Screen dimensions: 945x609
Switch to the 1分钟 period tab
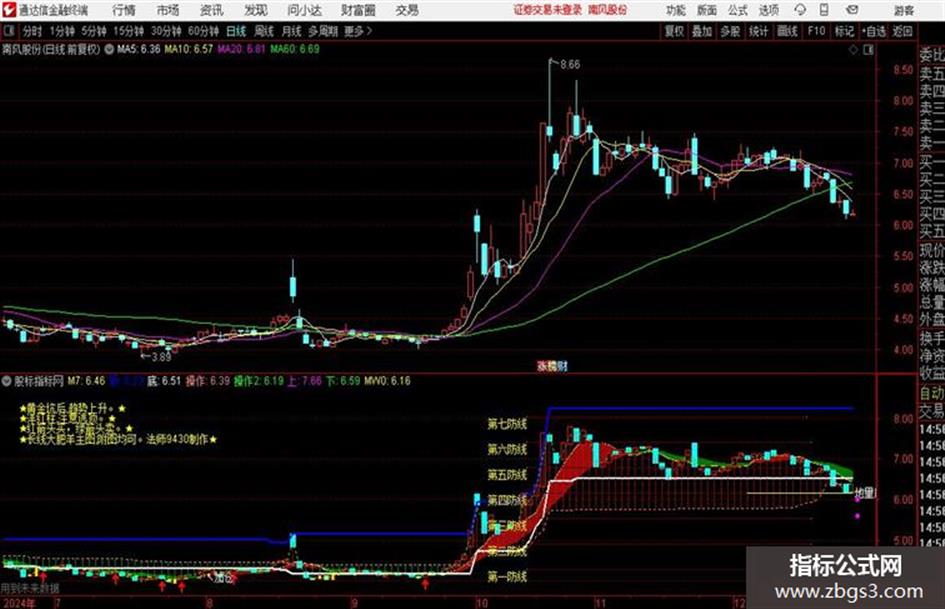(62, 31)
